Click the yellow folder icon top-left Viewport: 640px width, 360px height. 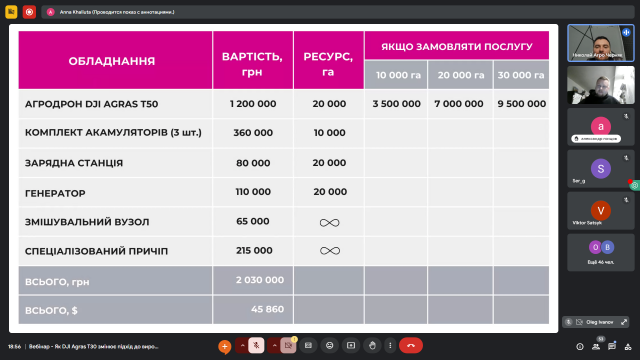11,12
